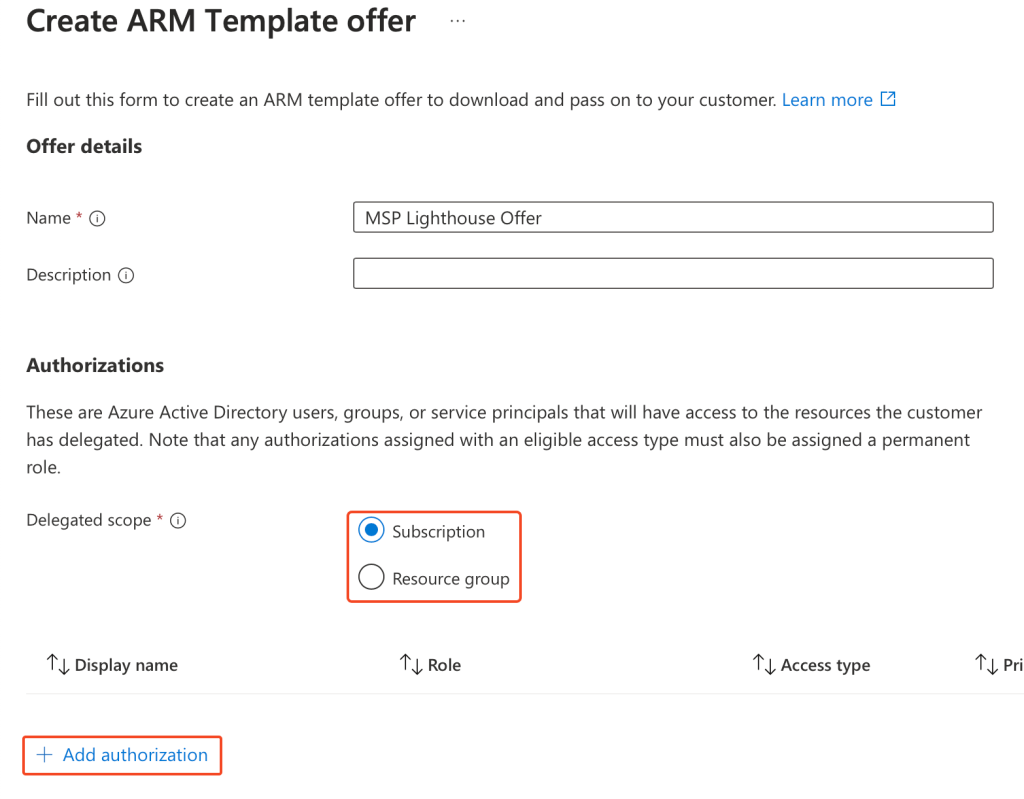Click the Role column header label

(444, 665)
